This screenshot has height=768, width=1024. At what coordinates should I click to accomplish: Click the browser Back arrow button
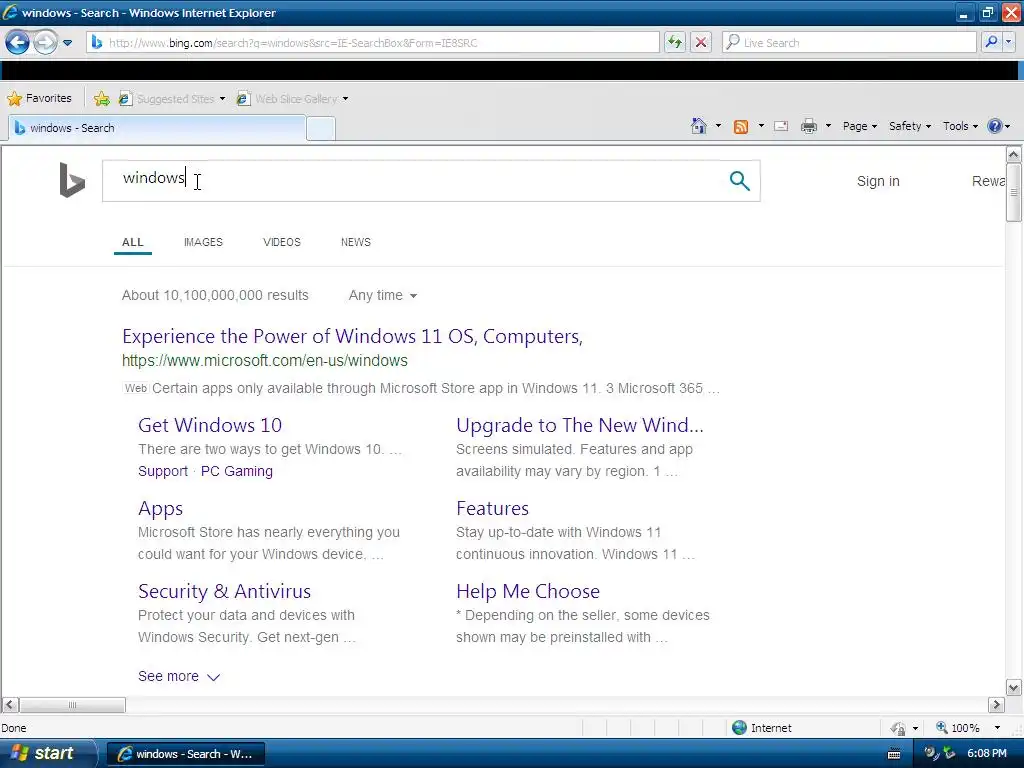(18, 43)
